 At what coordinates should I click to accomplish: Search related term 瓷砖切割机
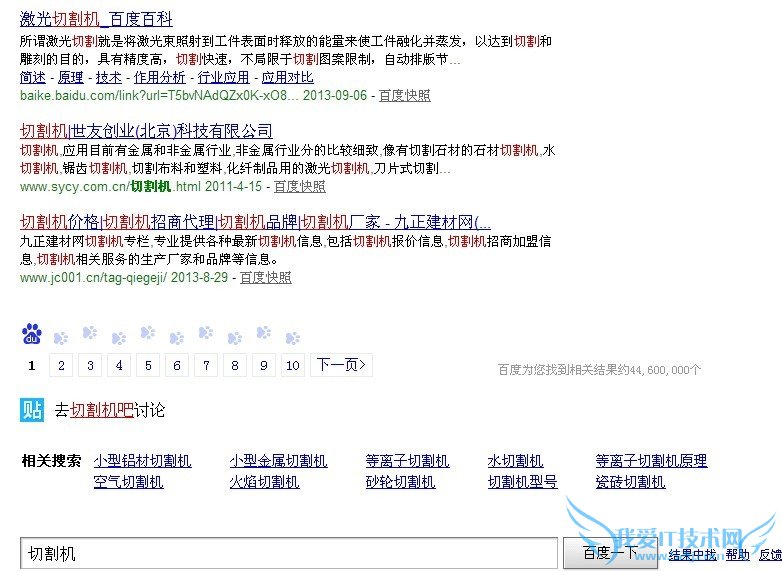630,482
